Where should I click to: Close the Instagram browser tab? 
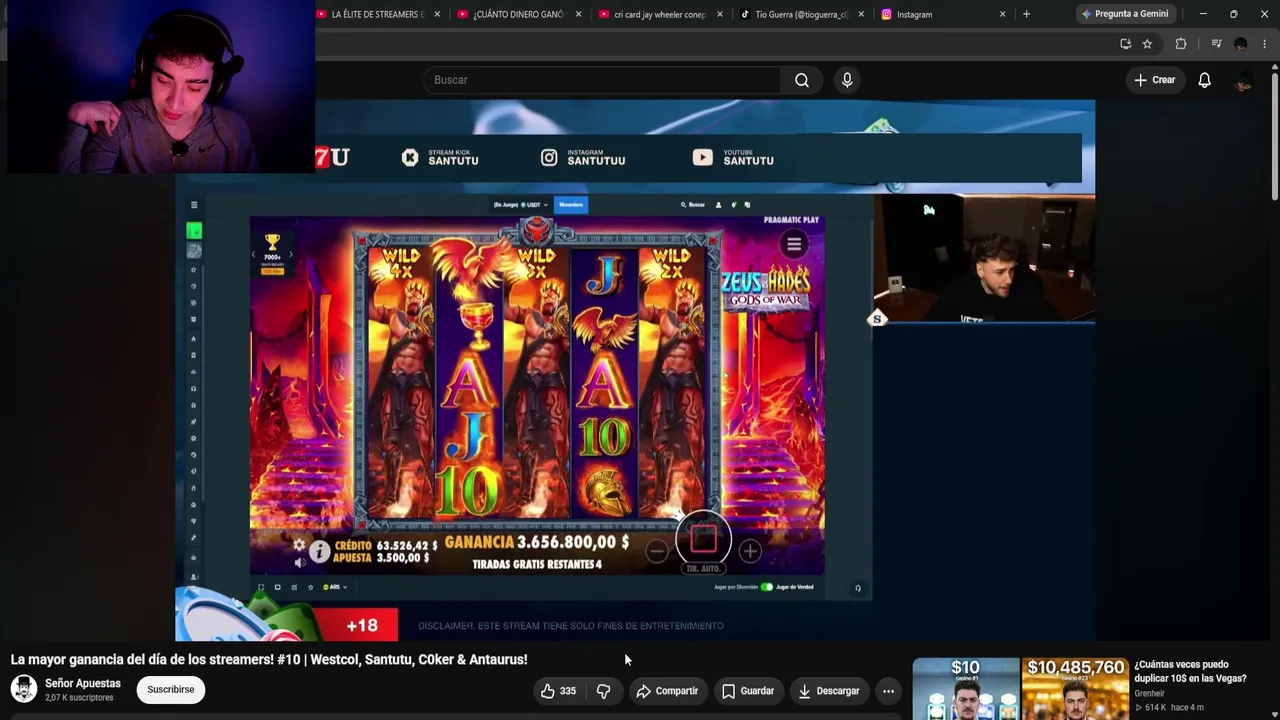(x=1002, y=14)
